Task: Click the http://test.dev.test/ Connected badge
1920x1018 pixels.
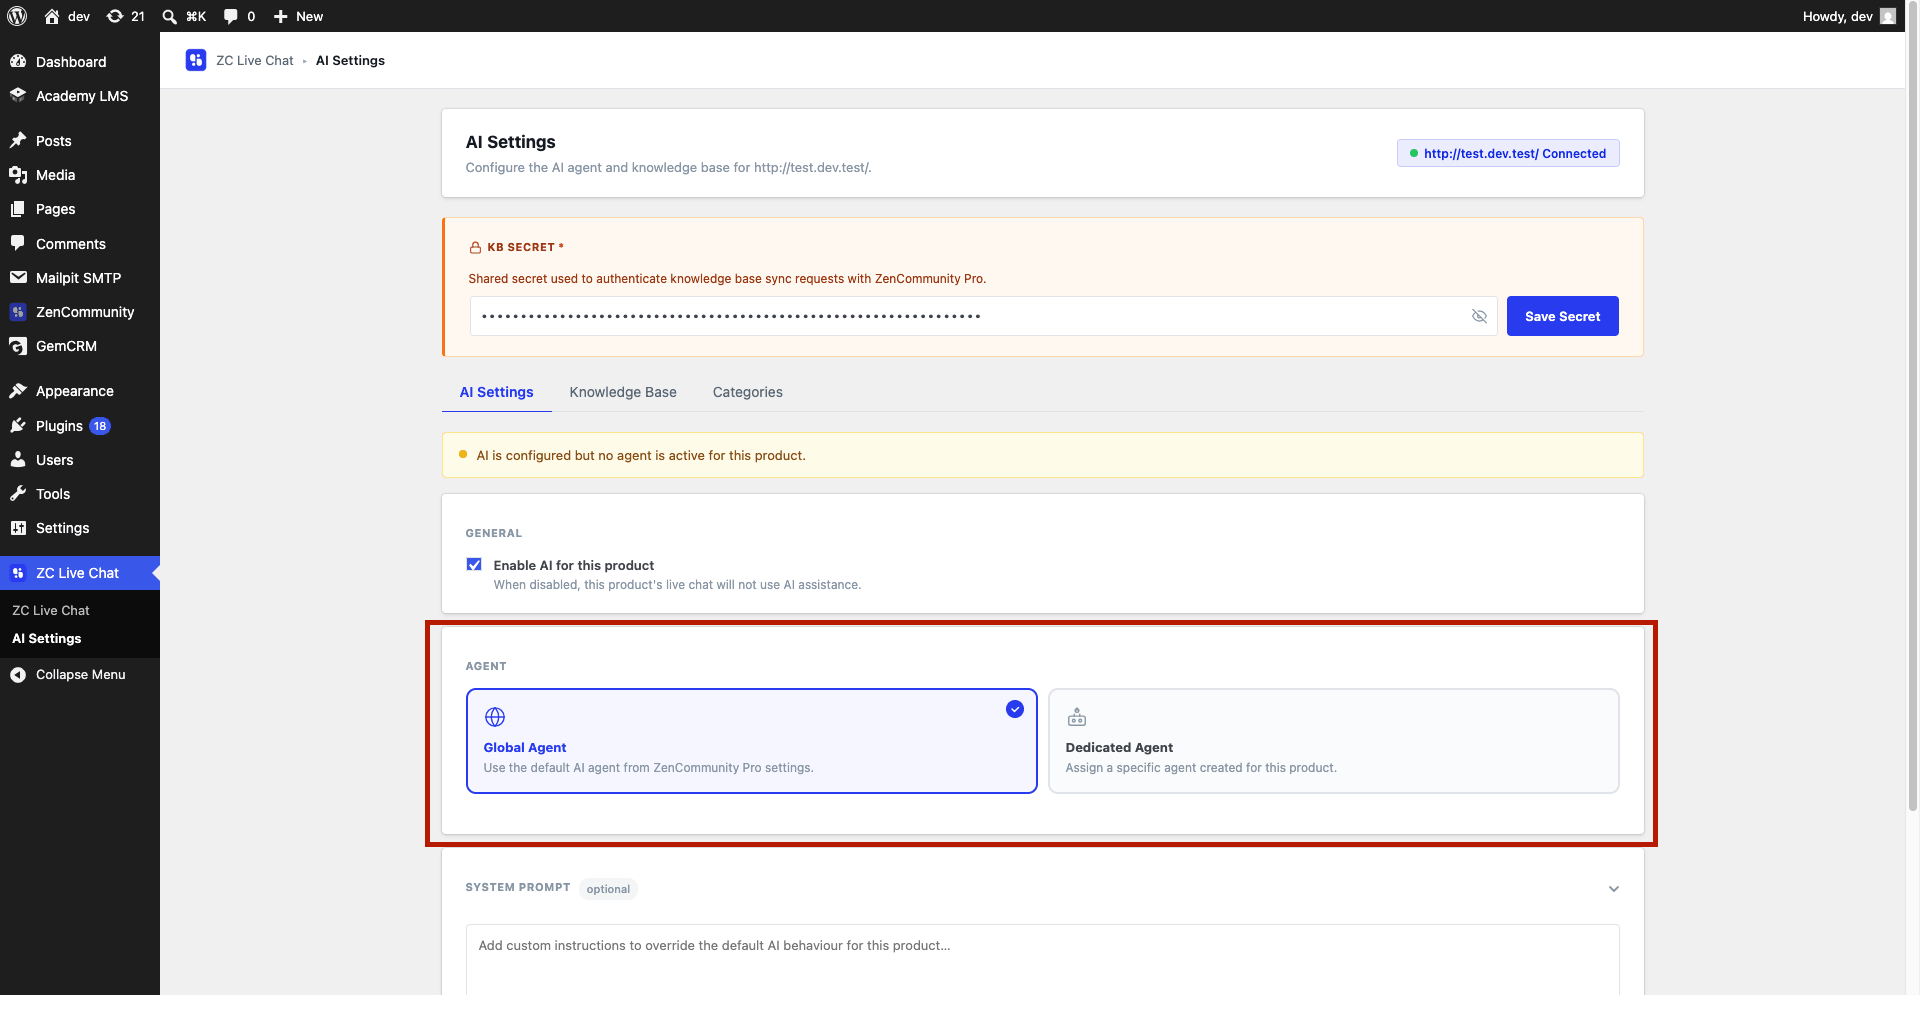Action: pyautogui.click(x=1508, y=153)
